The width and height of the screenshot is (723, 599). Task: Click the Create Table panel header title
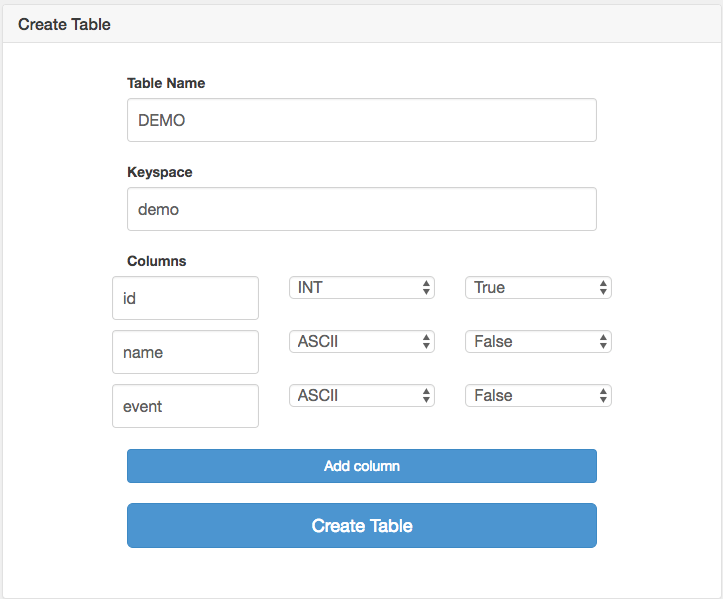(x=64, y=23)
